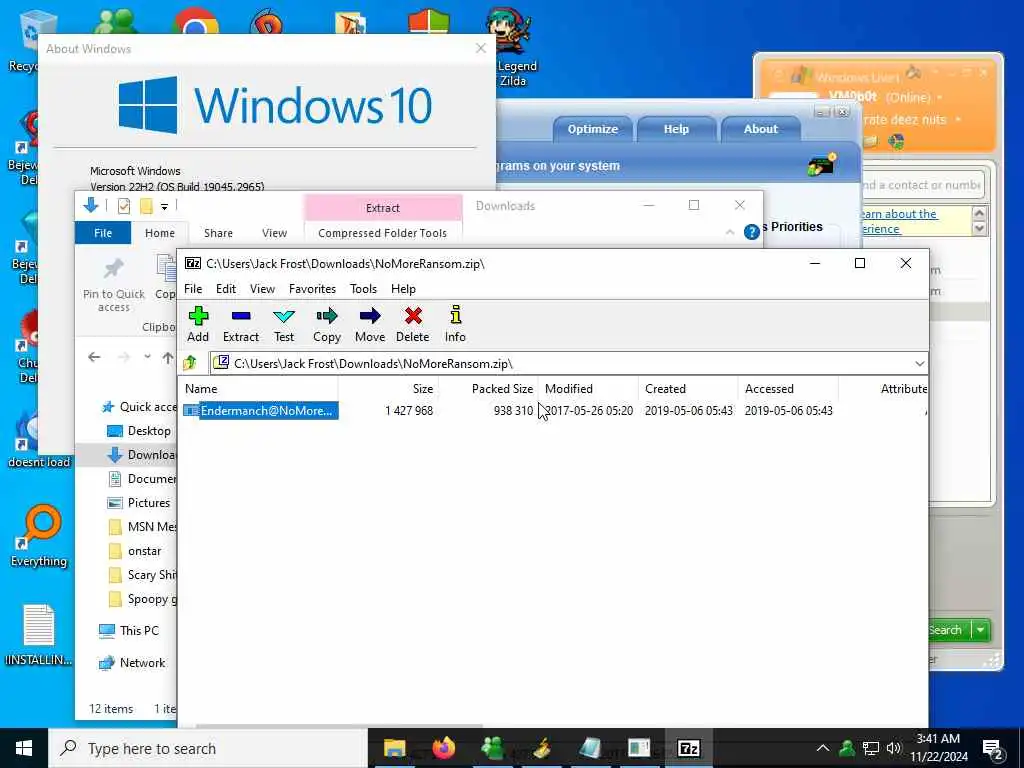The image size is (1024, 768).
Task: Open the Favorites menu in 7-Zip
Action: (312, 289)
